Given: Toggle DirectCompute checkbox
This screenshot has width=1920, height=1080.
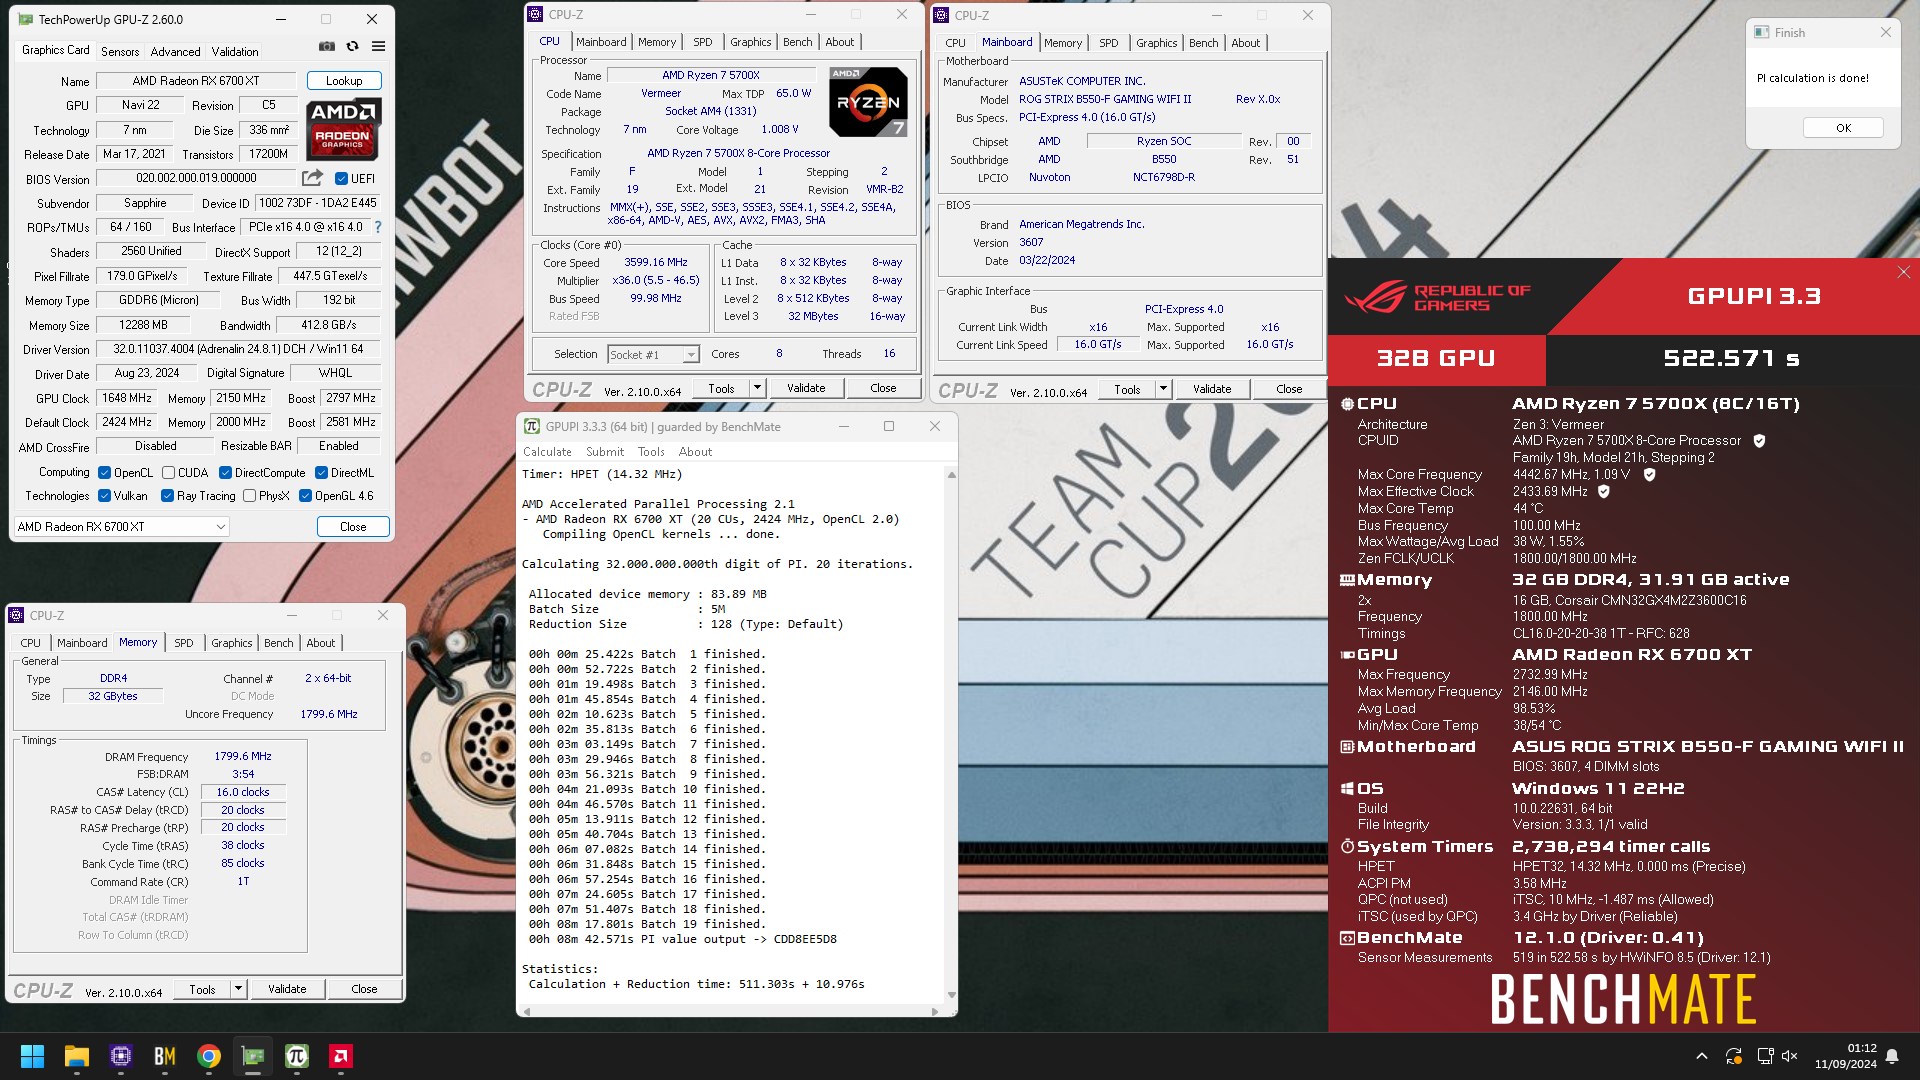Looking at the screenshot, I should (x=225, y=473).
